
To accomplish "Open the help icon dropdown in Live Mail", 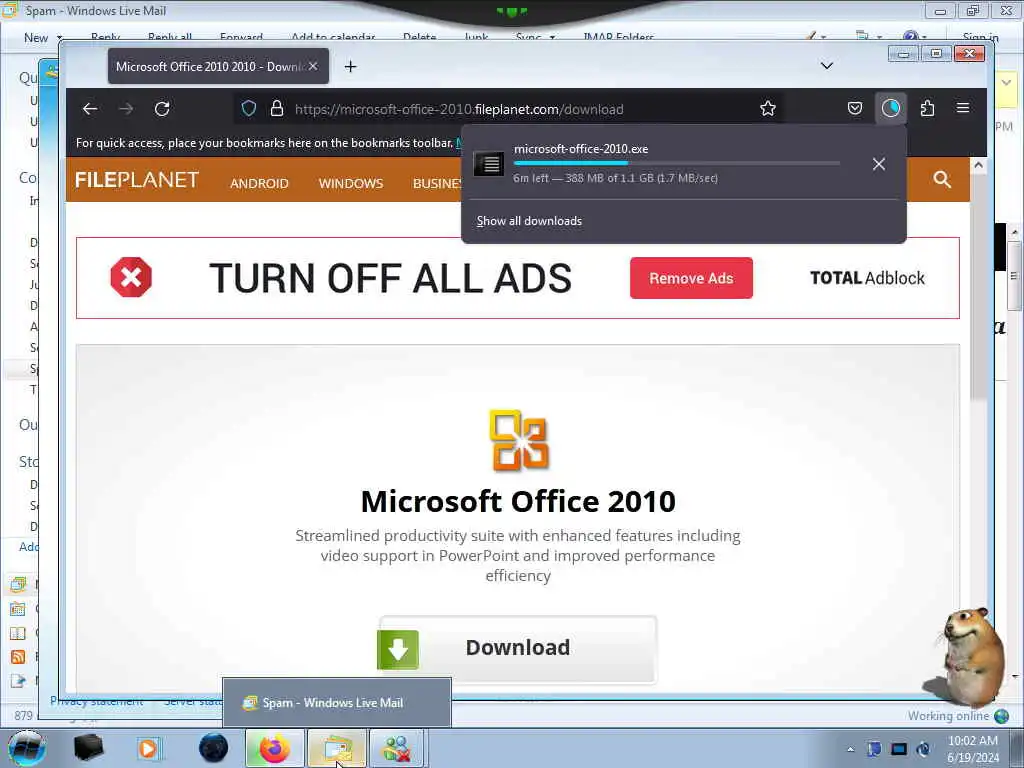I will (914, 37).
